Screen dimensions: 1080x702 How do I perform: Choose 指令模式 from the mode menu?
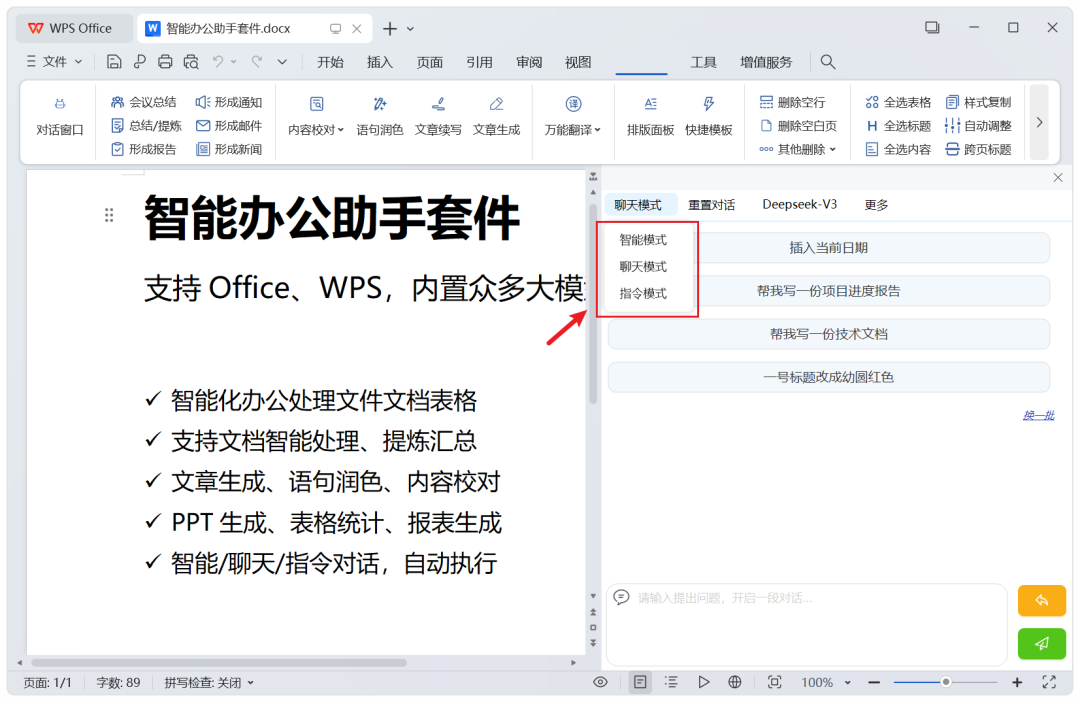(x=643, y=293)
